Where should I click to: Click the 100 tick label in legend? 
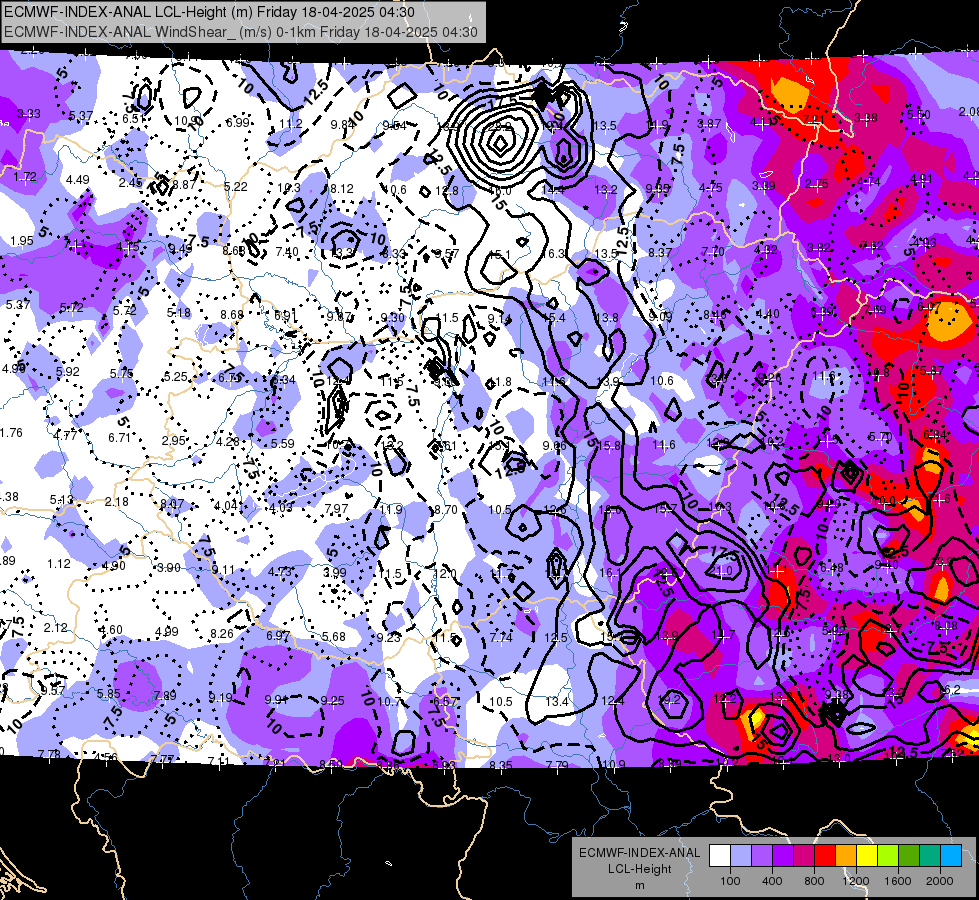pyautogui.click(x=730, y=881)
